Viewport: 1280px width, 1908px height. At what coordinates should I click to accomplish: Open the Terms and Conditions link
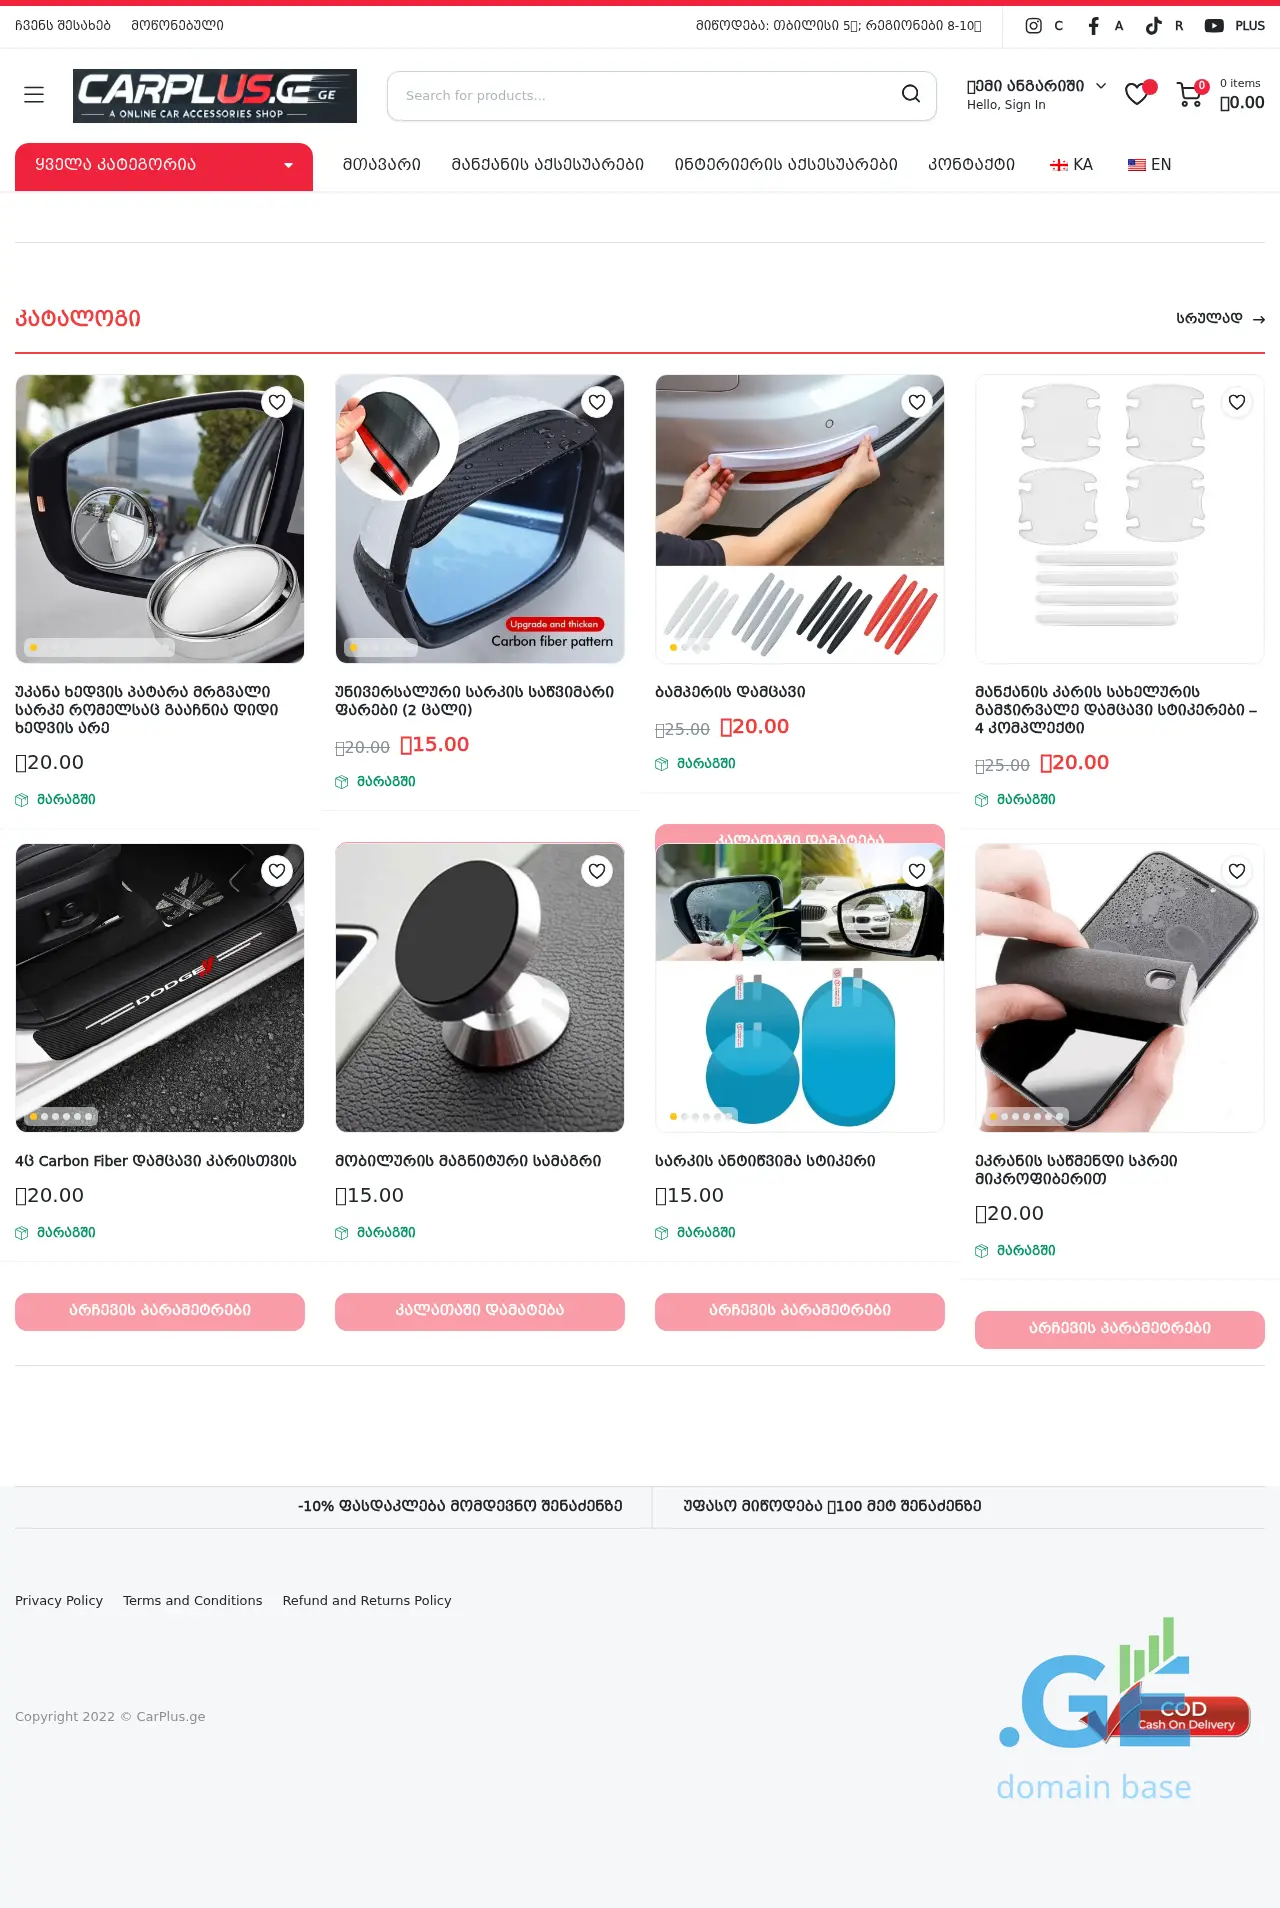[x=193, y=1600]
